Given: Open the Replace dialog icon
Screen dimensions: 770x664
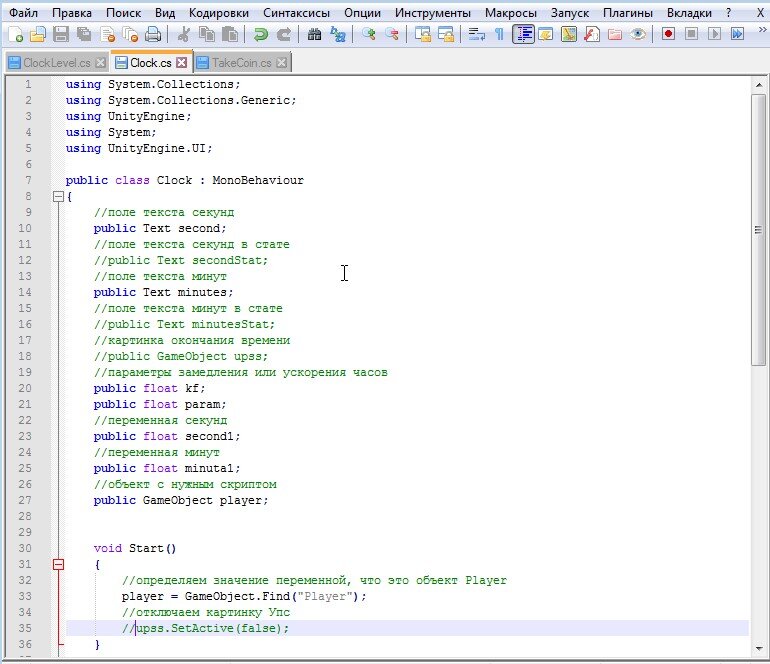Looking at the screenshot, I should 338,34.
